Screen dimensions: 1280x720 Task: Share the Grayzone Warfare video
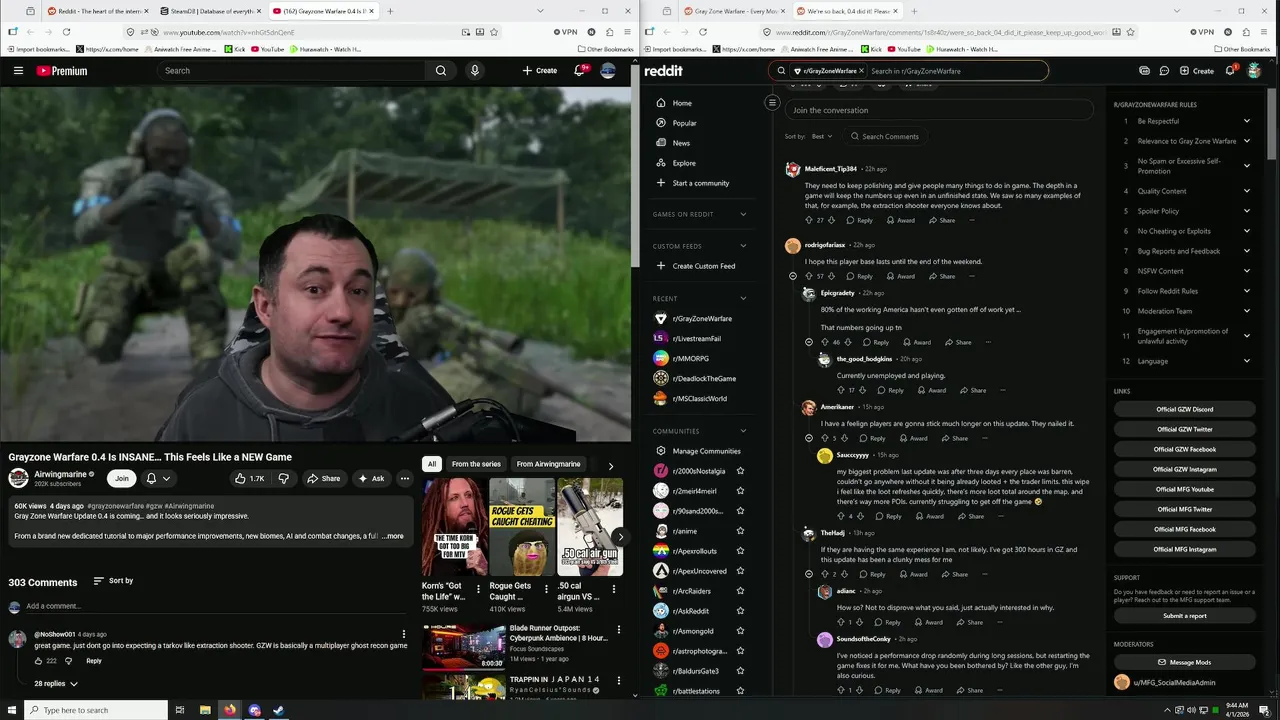click(x=324, y=478)
